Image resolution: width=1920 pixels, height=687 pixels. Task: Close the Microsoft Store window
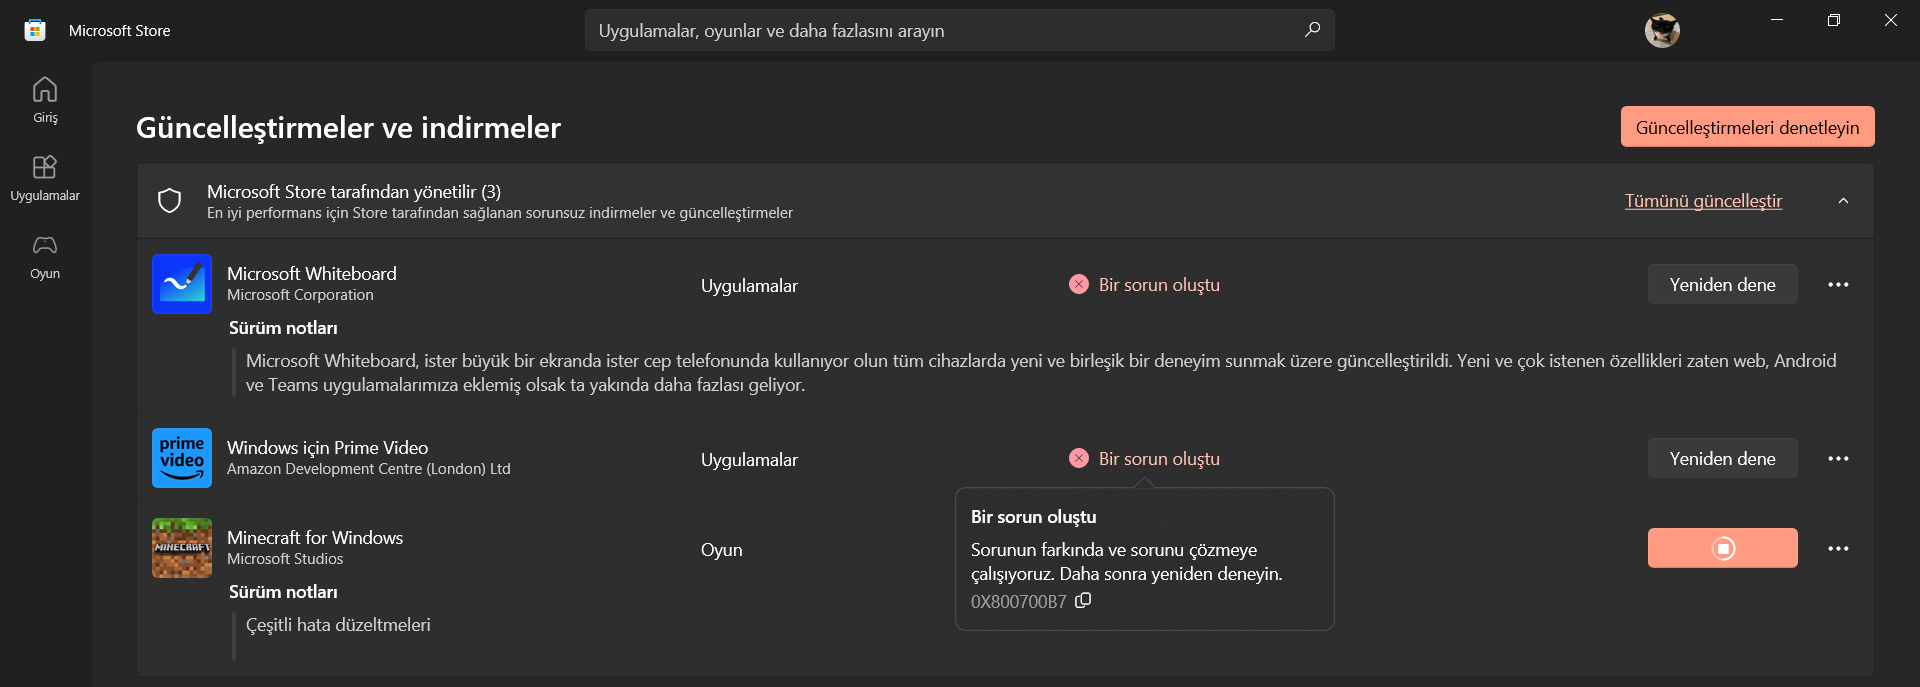(x=1890, y=20)
